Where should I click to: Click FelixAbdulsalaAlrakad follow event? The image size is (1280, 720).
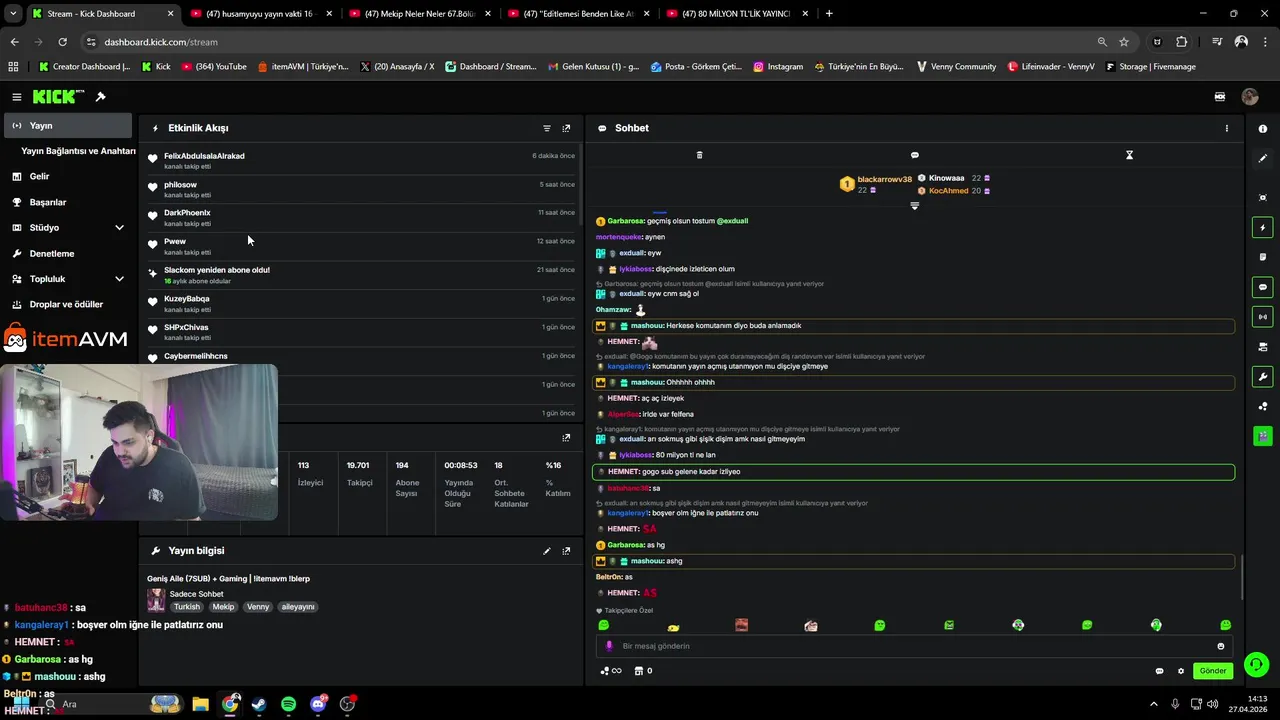(x=361, y=160)
